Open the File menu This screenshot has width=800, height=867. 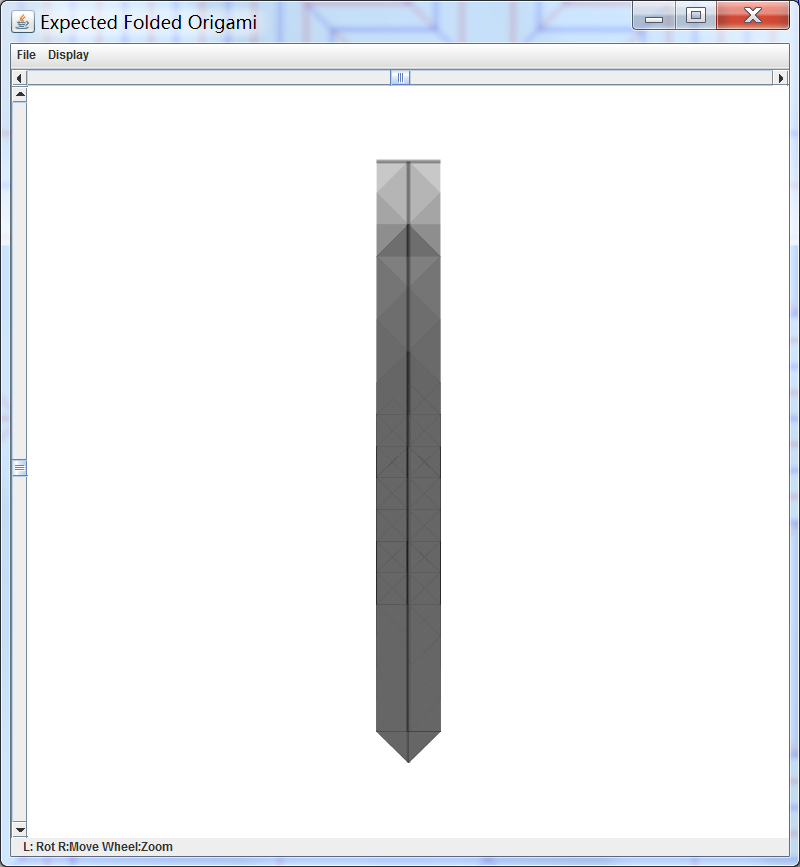coord(26,55)
